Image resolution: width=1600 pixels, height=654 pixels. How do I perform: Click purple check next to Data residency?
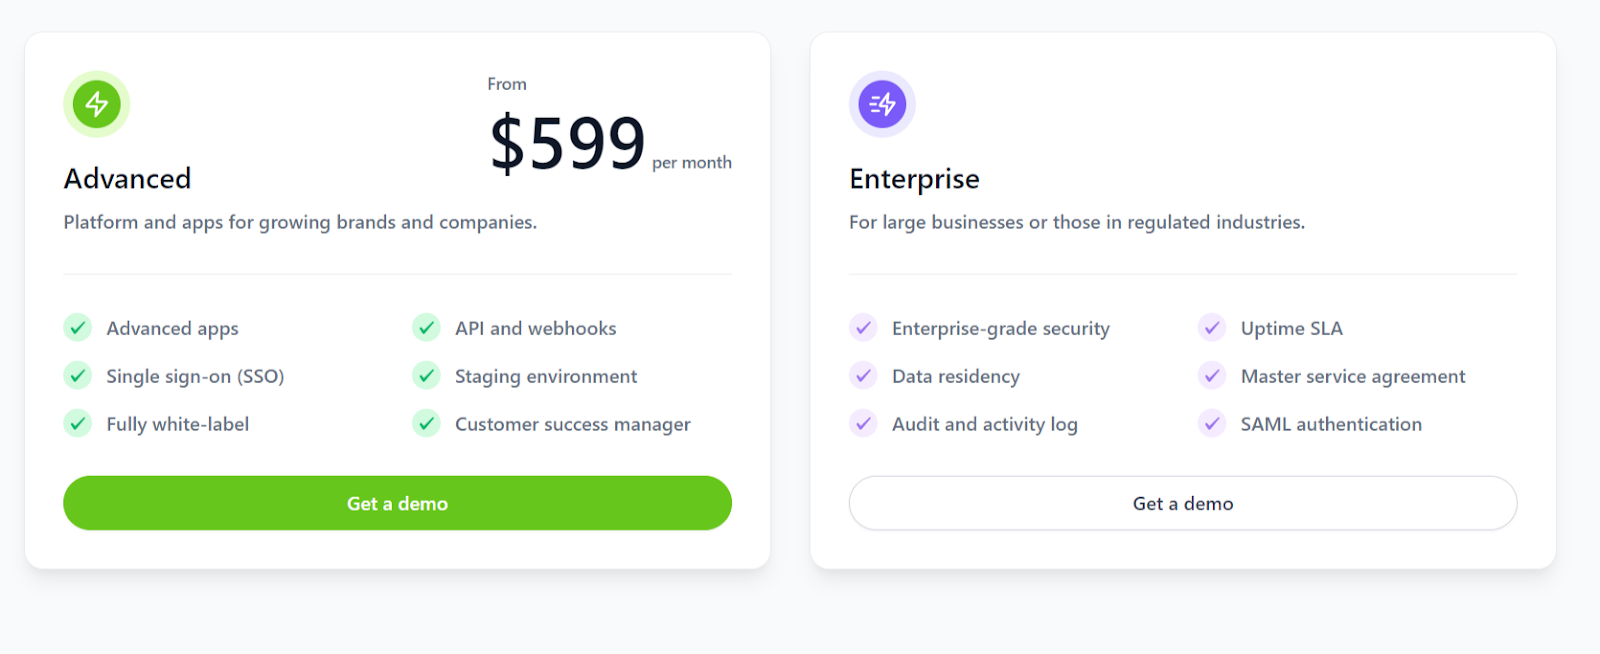click(x=863, y=375)
